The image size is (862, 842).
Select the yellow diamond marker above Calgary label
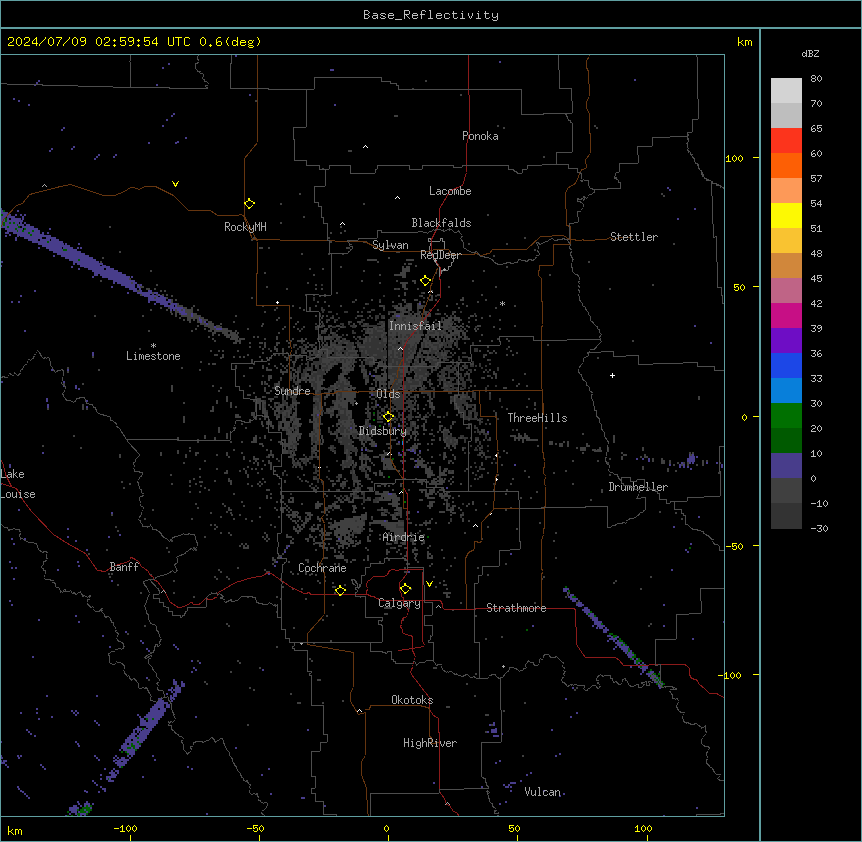[406, 589]
